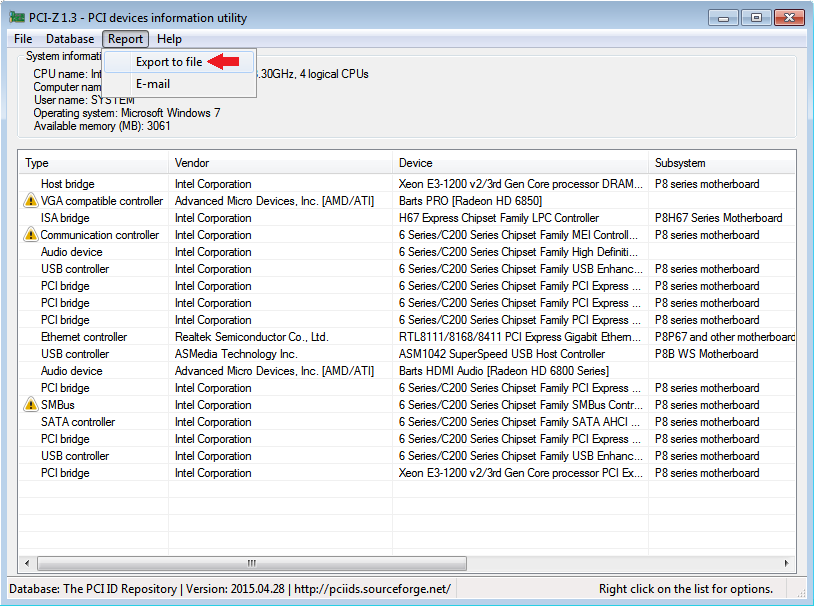Click the Available memory (MB): 3061 text
Viewport: 814px width, 606px height.
click(x=102, y=126)
